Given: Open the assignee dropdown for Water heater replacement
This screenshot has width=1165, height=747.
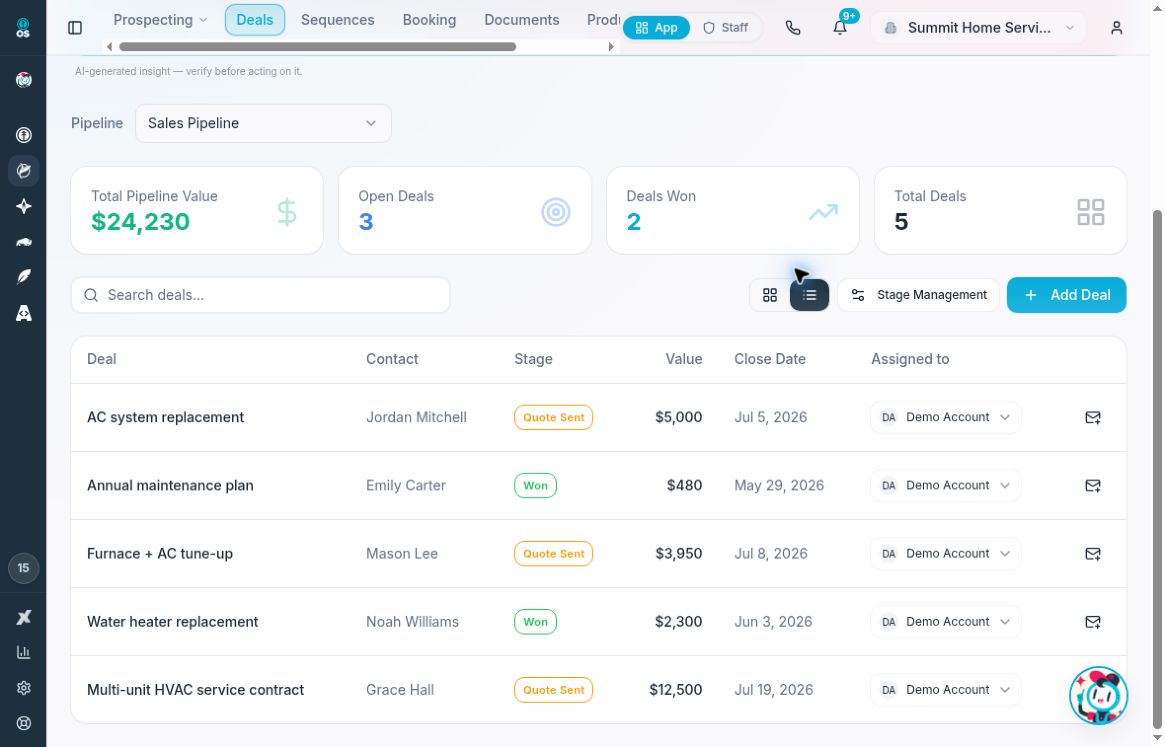Looking at the screenshot, I should (x=945, y=621).
